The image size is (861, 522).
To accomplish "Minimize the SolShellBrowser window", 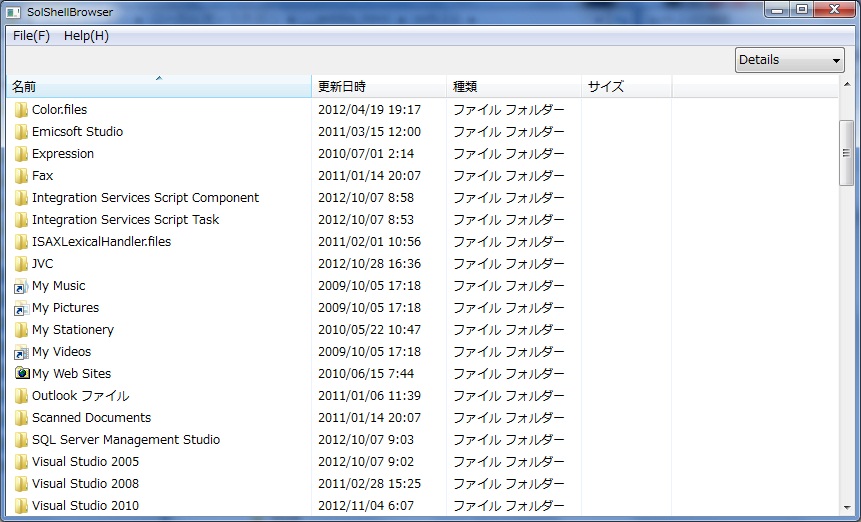I will point(777,9).
